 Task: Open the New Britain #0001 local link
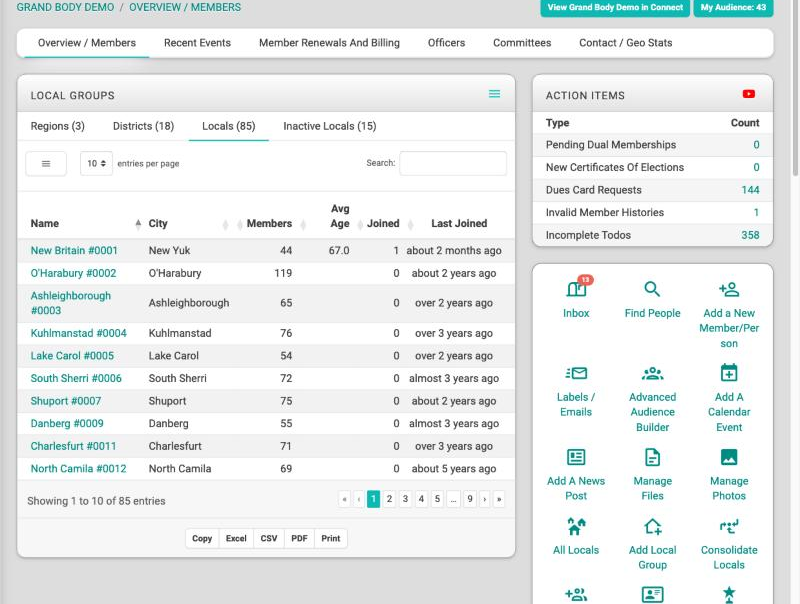point(74,250)
